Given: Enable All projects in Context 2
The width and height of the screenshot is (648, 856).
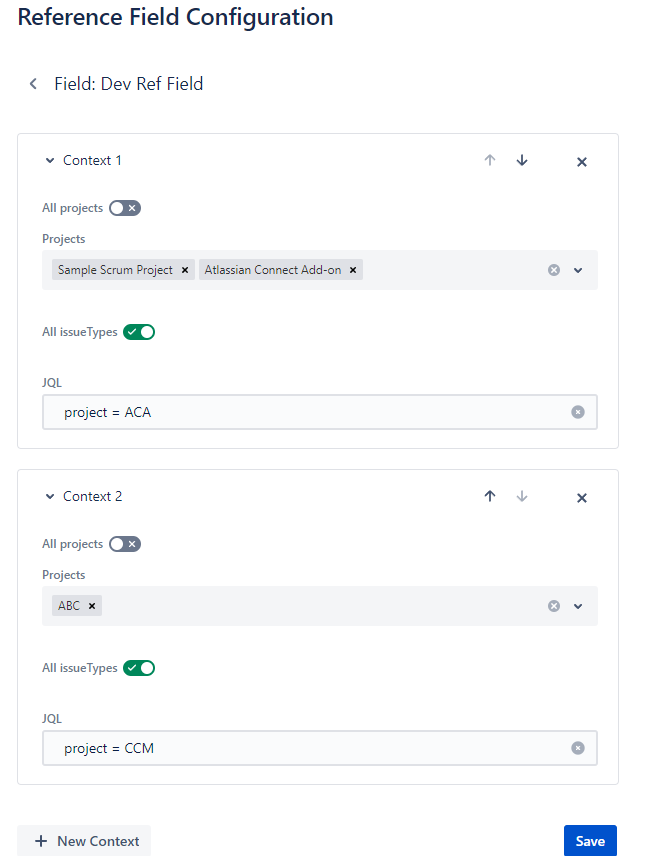Looking at the screenshot, I should [x=124, y=543].
